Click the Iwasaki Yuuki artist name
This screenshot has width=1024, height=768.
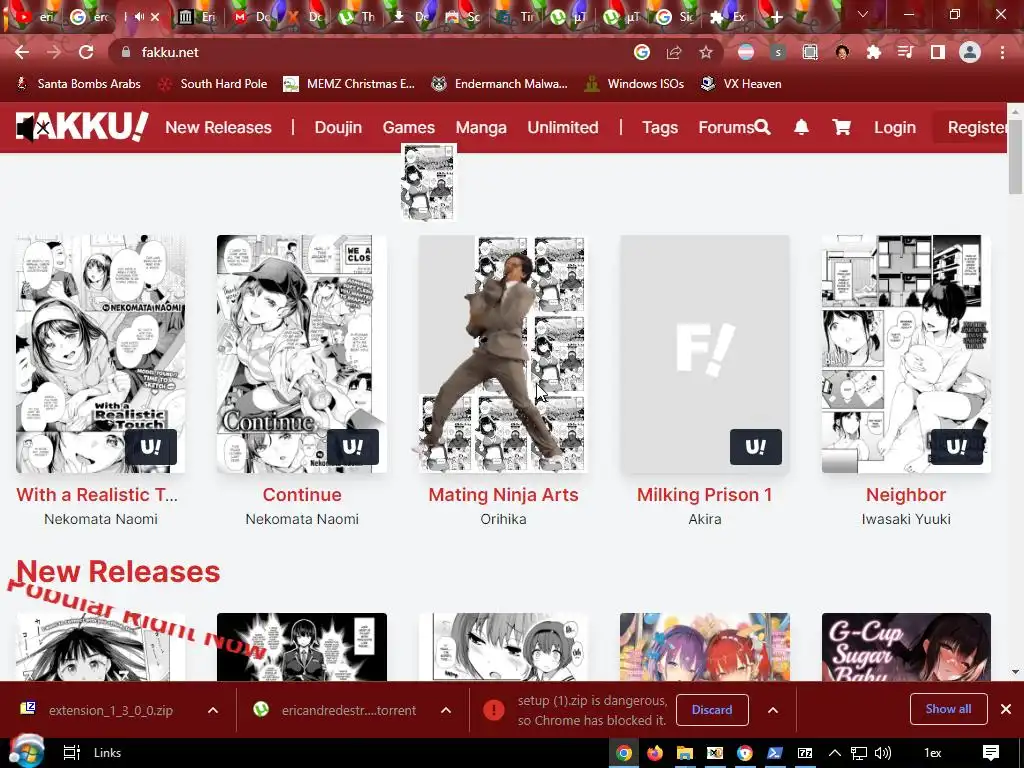pyautogui.click(x=906, y=519)
